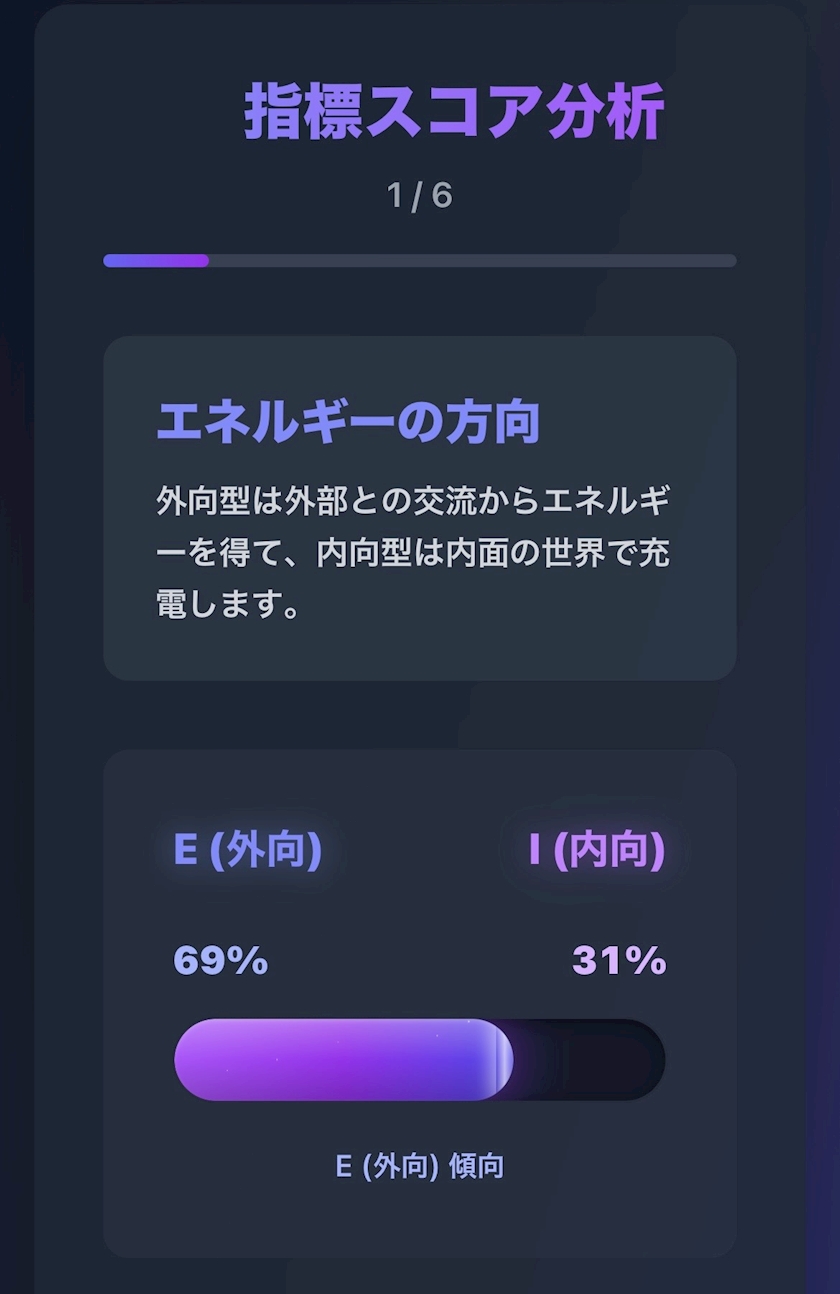Select the E (外向) label
This screenshot has height=1294, width=840.
pyautogui.click(x=247, y=850)
